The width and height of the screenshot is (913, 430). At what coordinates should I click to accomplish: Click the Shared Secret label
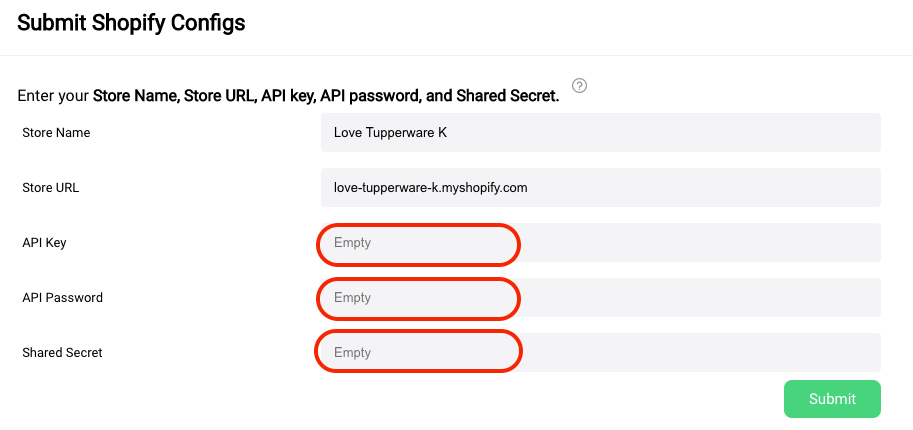tap(62, 353)
